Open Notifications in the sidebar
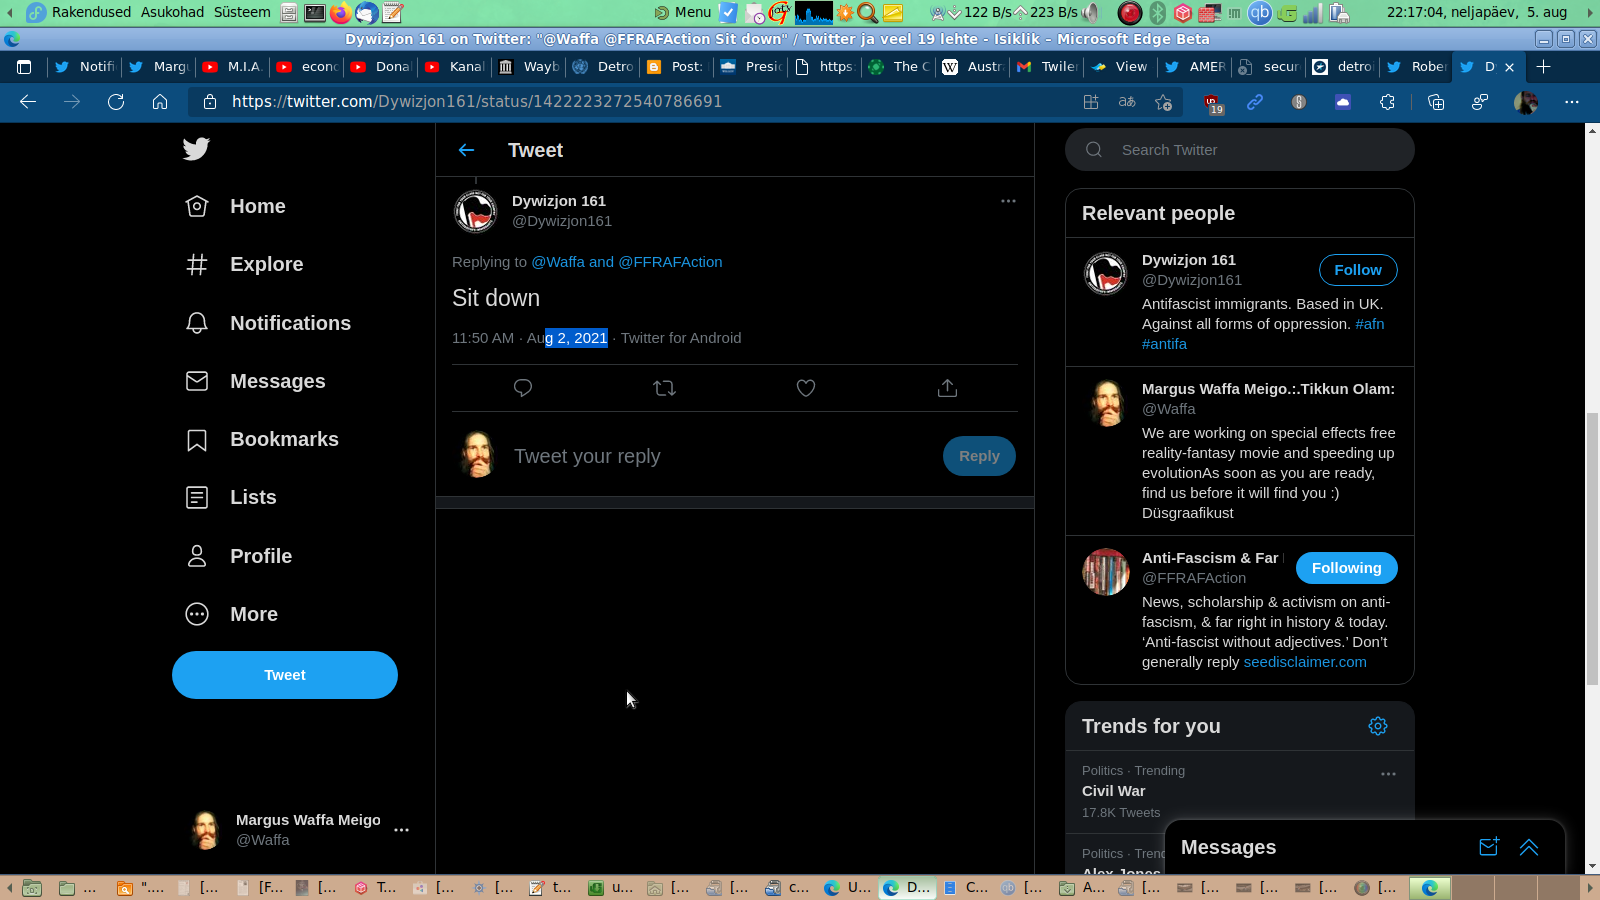The height and width of the screenshot is (900, 1600). pos(268,323)
